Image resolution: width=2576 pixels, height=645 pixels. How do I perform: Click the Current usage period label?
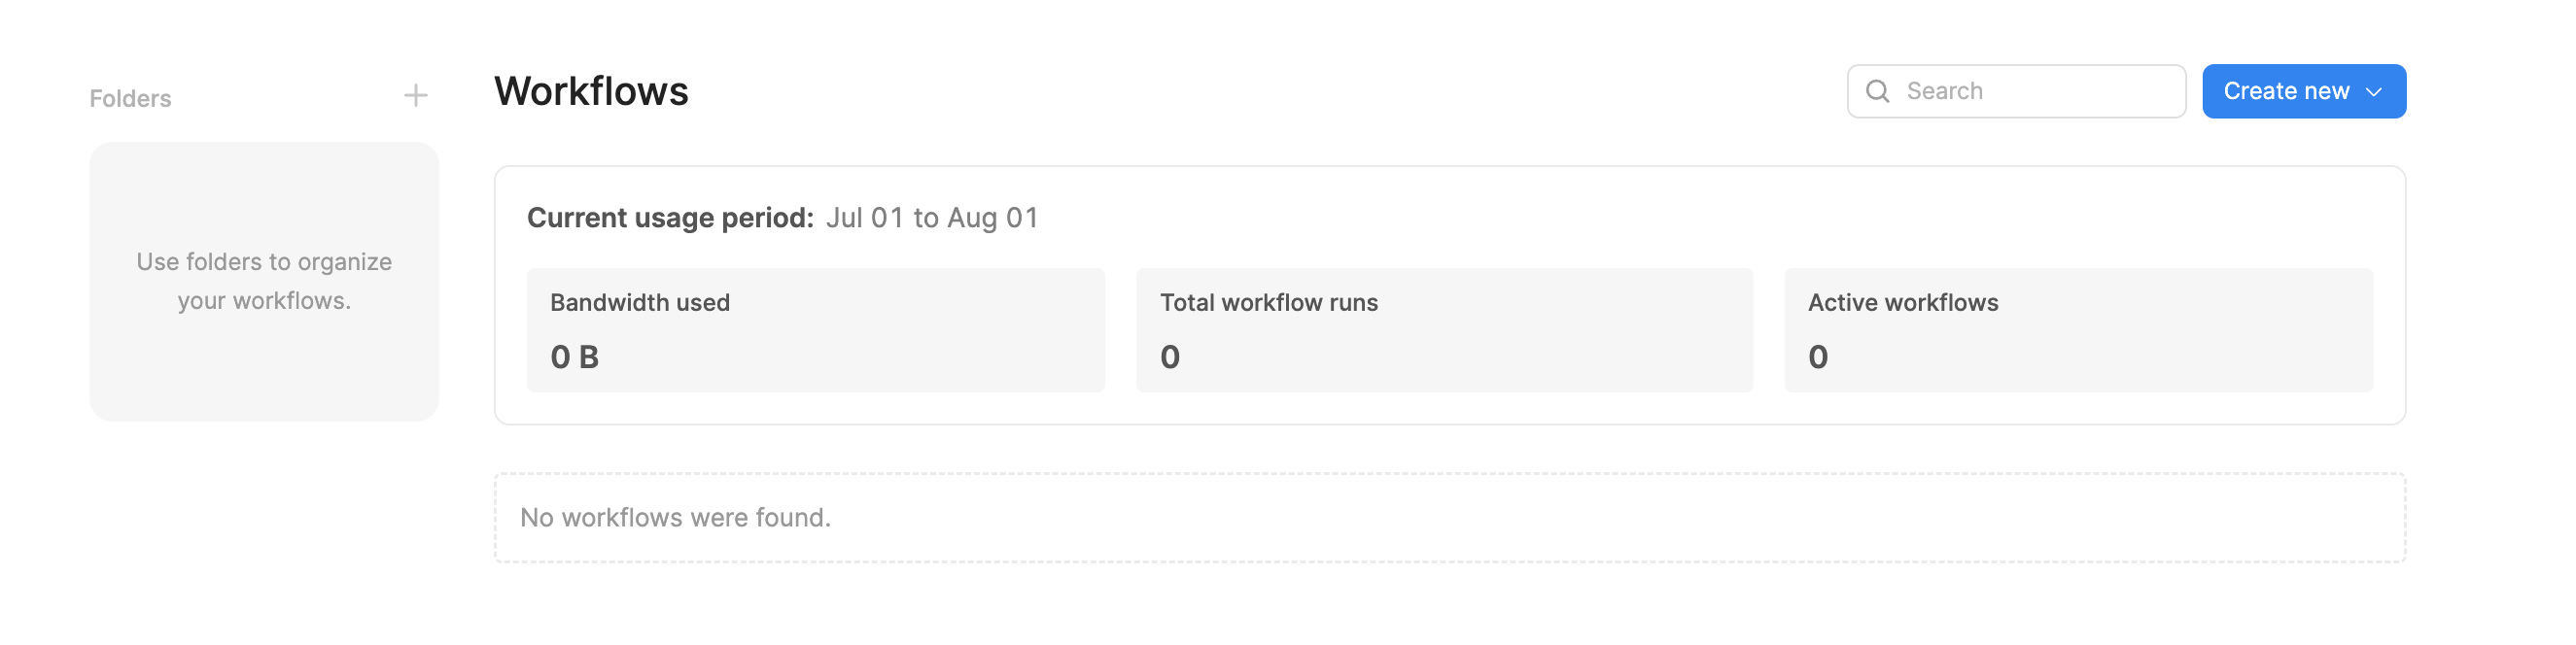670,217
